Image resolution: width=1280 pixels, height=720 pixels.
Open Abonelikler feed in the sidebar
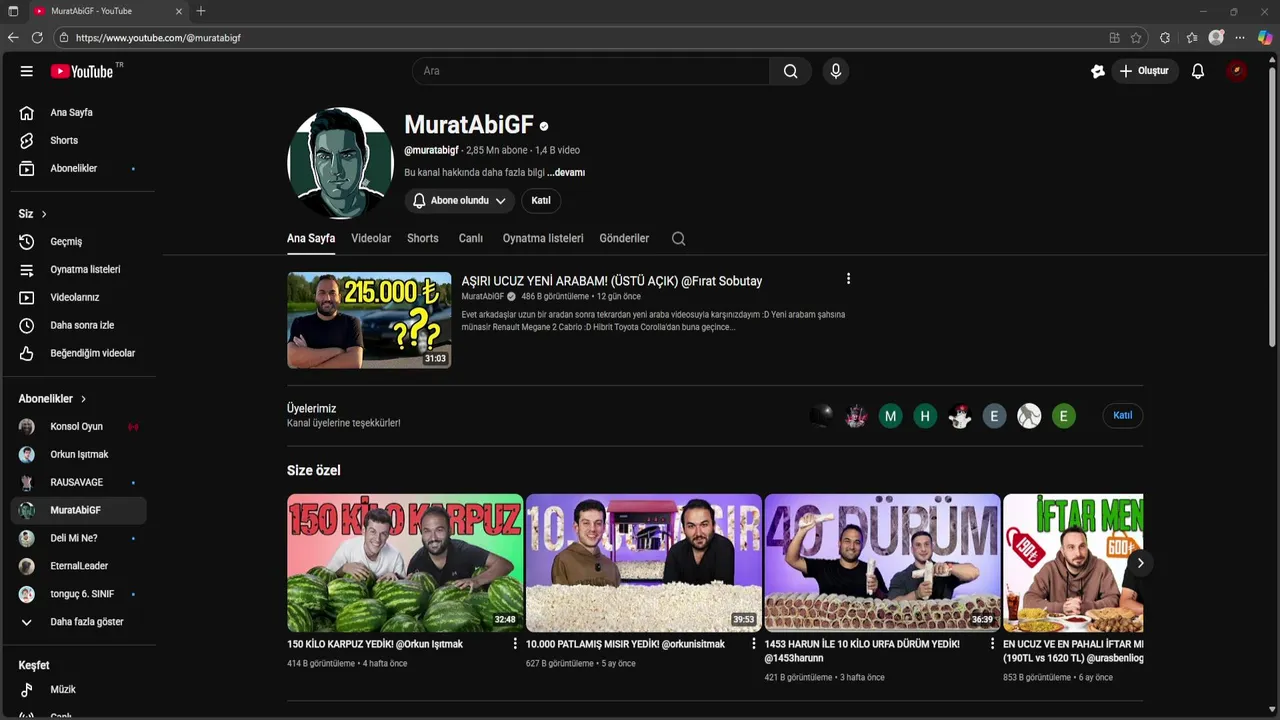click(x=79, y=168)
